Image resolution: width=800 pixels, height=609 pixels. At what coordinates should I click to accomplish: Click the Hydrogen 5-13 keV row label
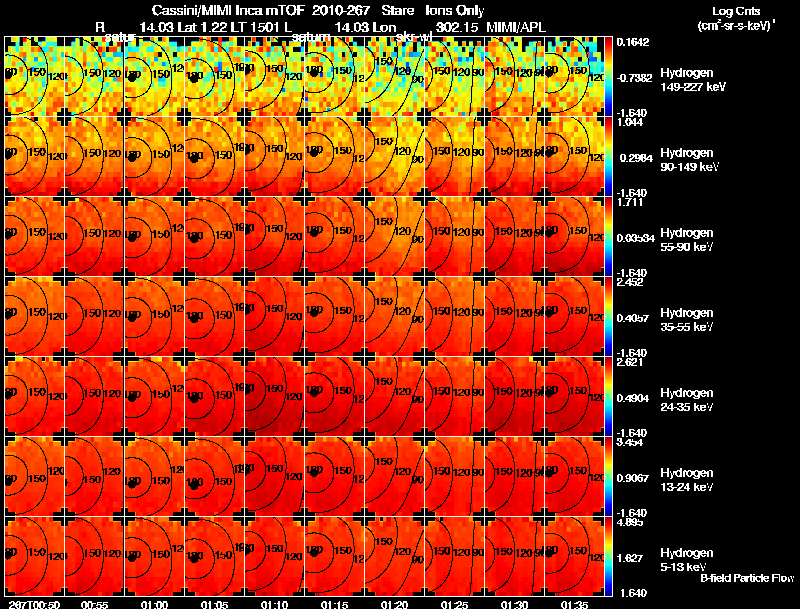pyautogui.click(x=687, y=560)
